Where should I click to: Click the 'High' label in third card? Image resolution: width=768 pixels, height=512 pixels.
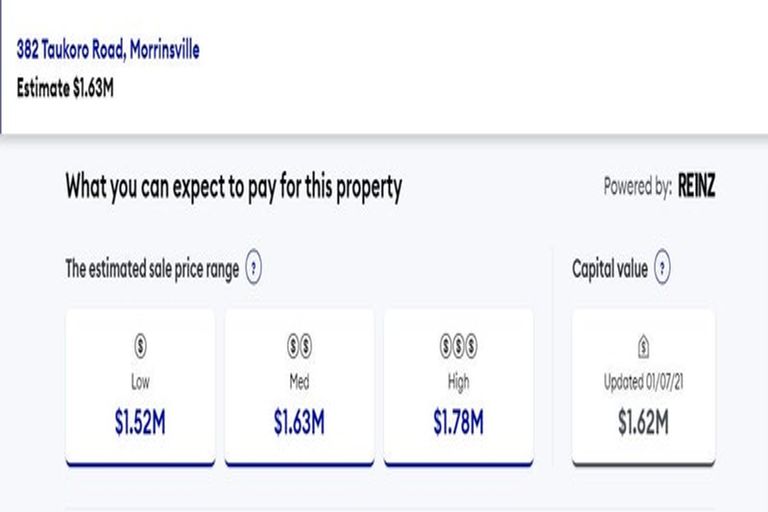click(458, 383)
